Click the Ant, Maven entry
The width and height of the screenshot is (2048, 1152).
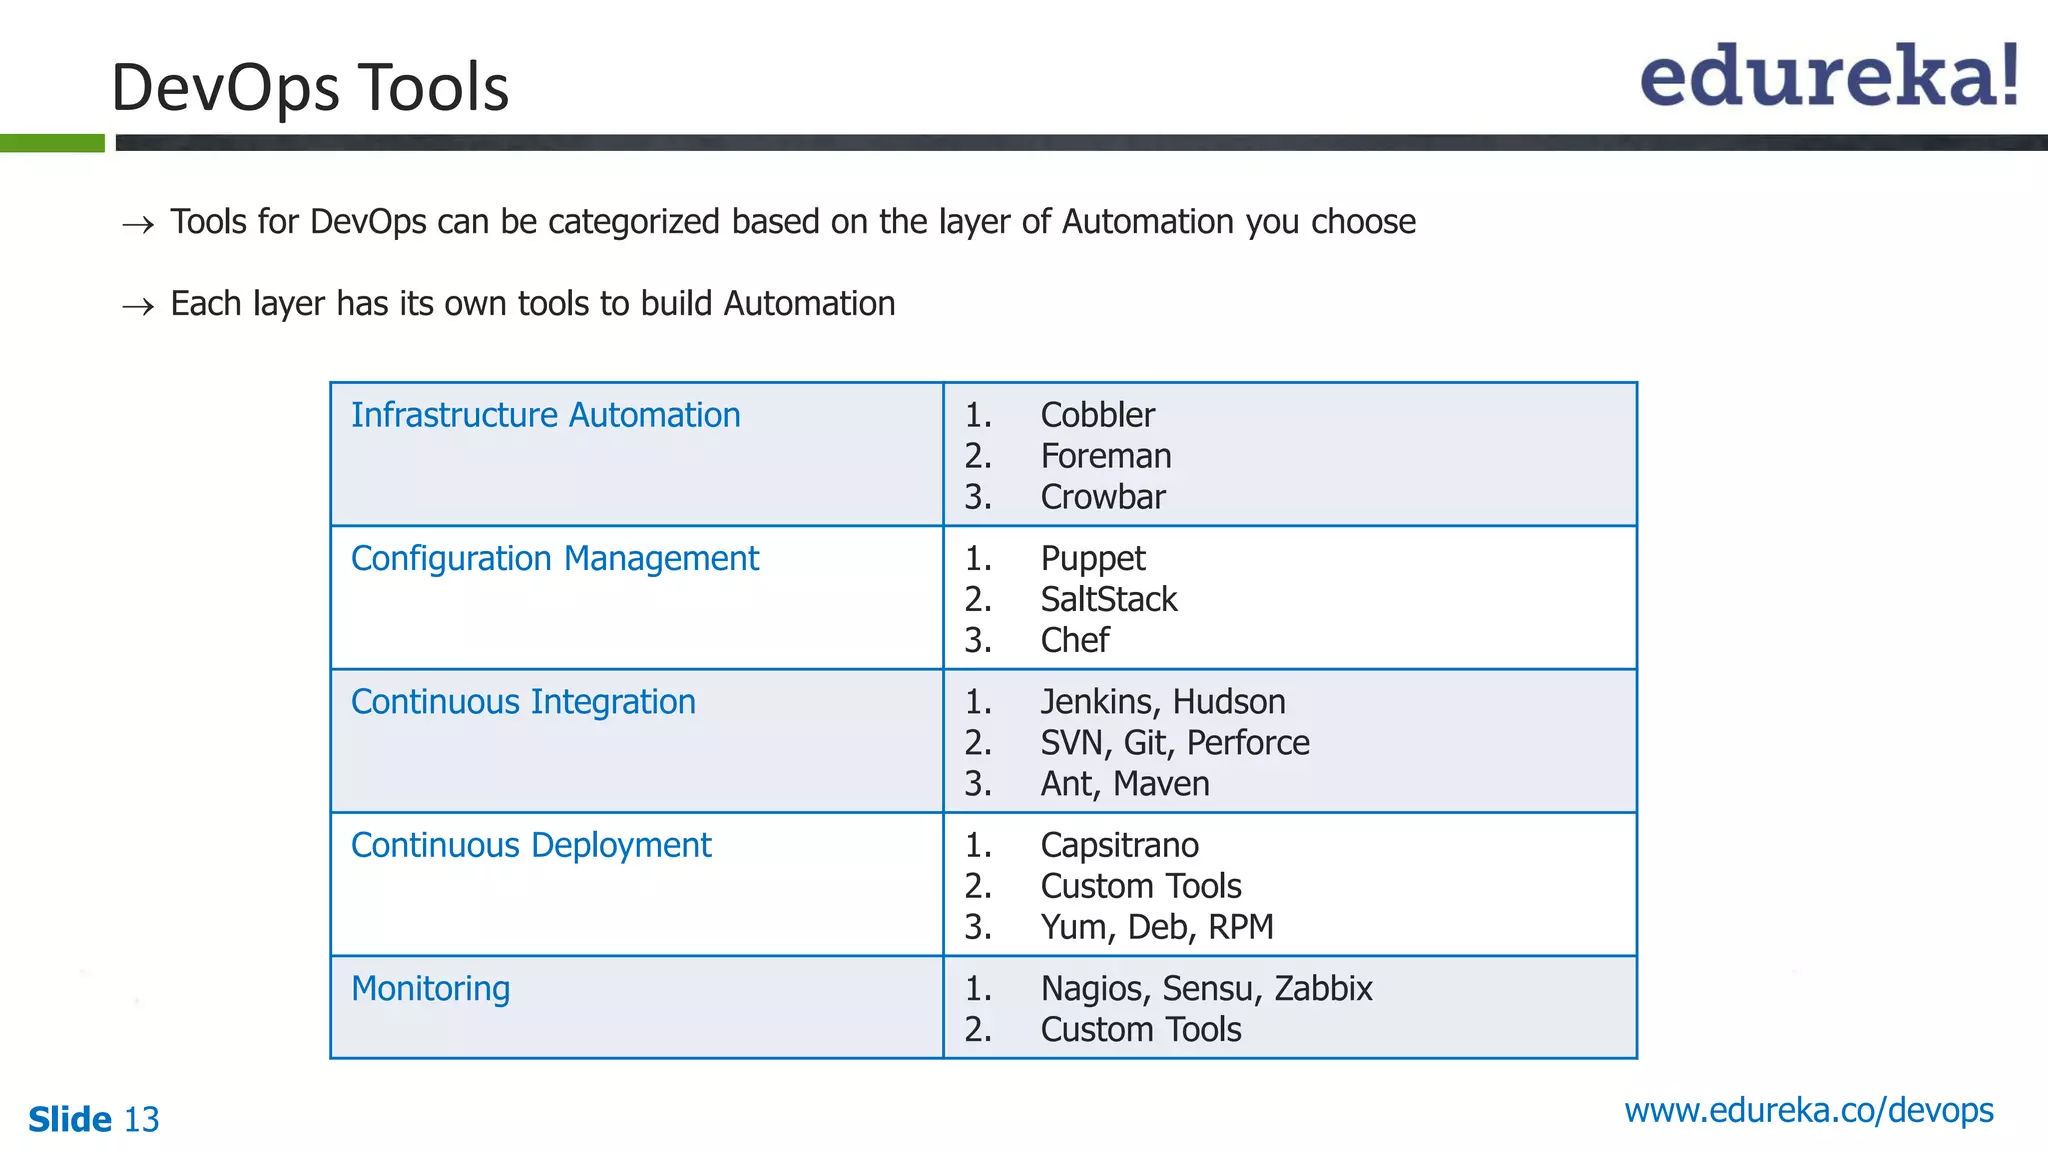coord(1125,784)
